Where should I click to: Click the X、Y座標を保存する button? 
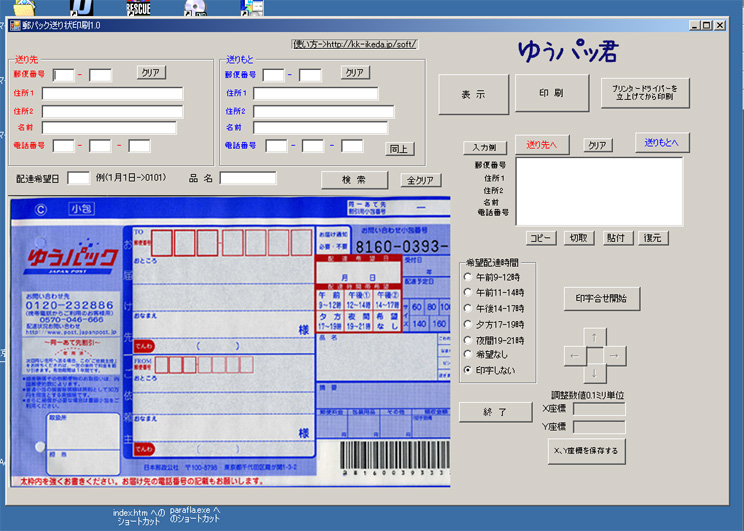tap(587, 451)
